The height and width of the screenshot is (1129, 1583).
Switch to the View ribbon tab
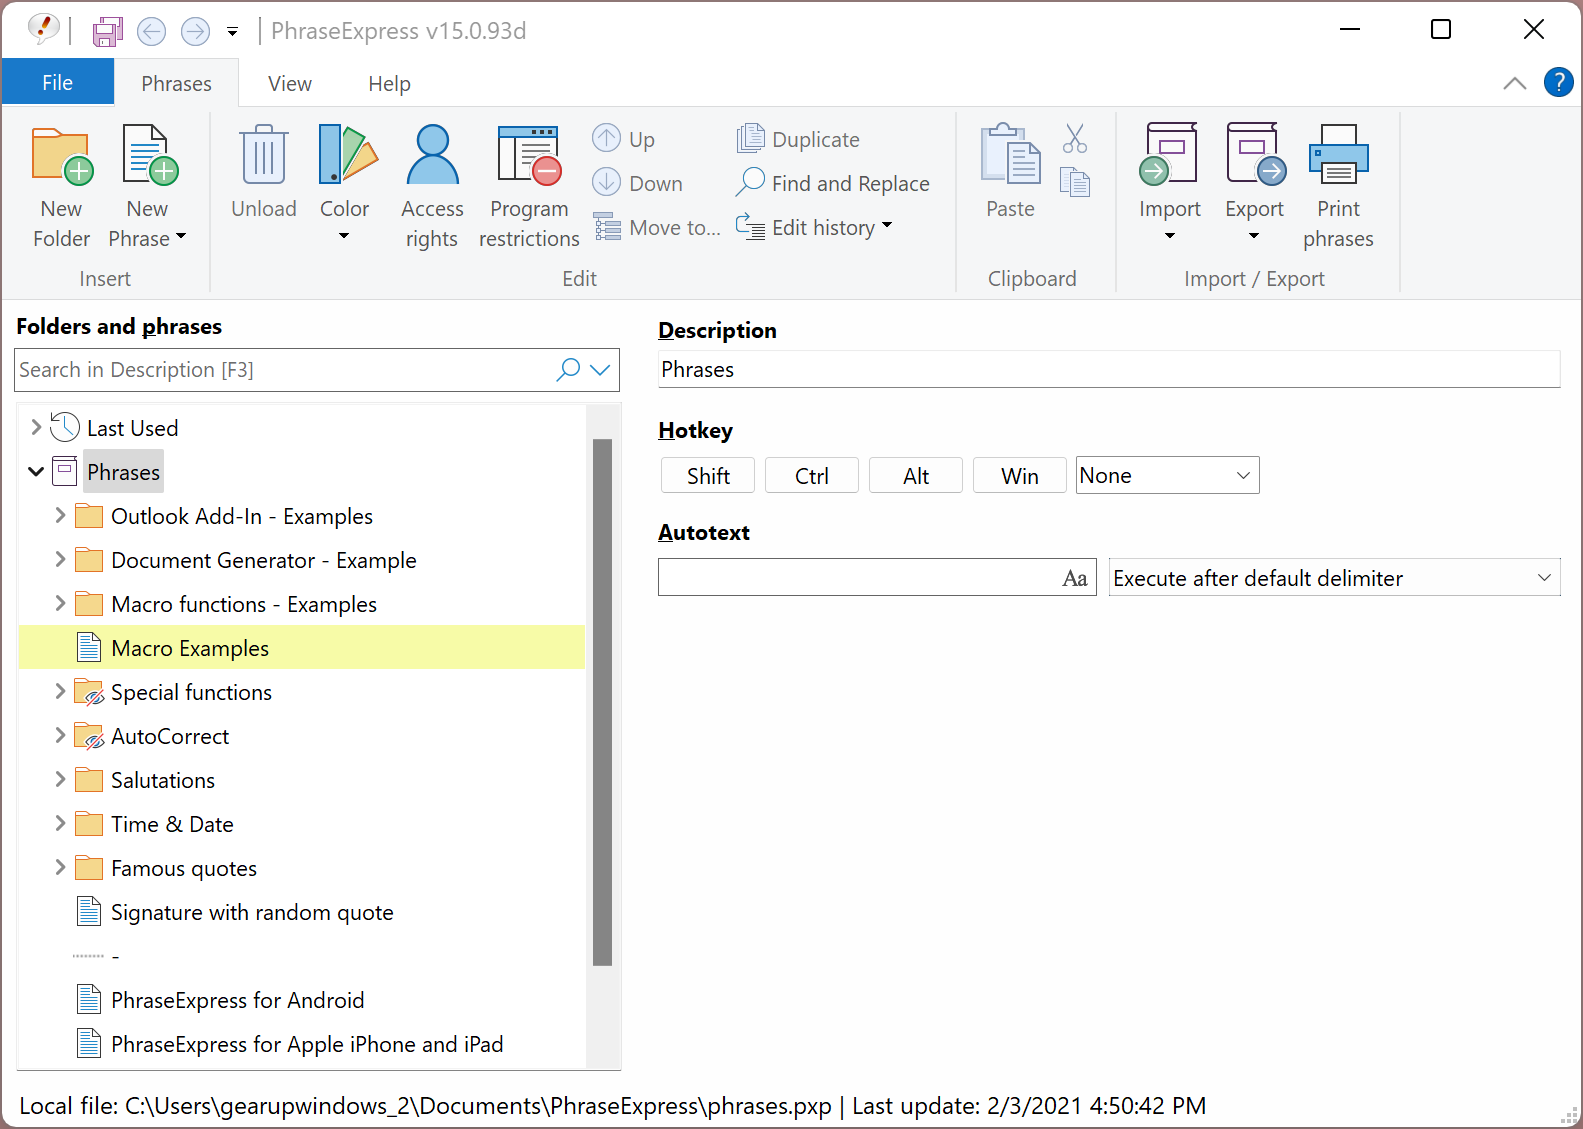point(290,83)
